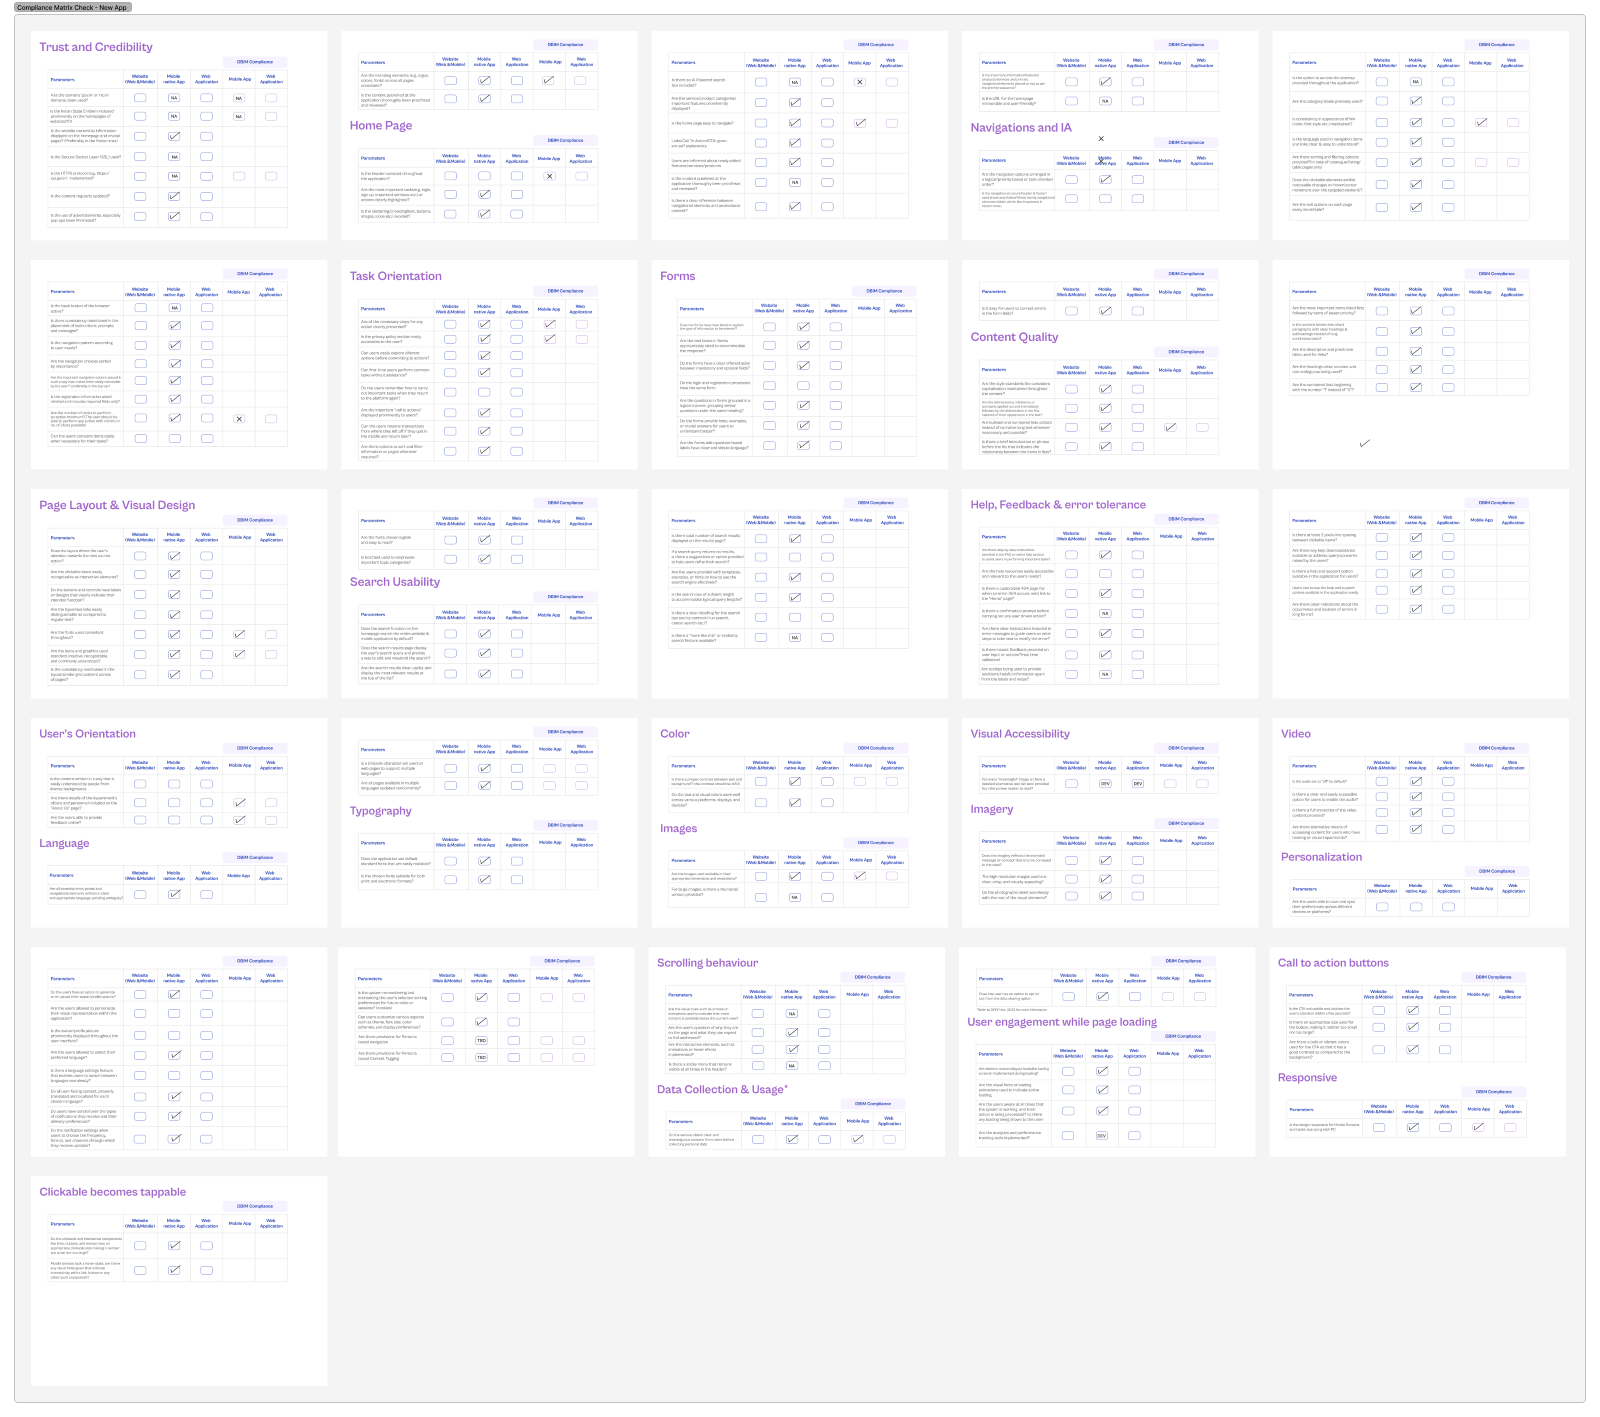This screenshot has width=1600, height=1417.
Task: Select the 'Personalization' heading
Action: [x=1321, y=857]
